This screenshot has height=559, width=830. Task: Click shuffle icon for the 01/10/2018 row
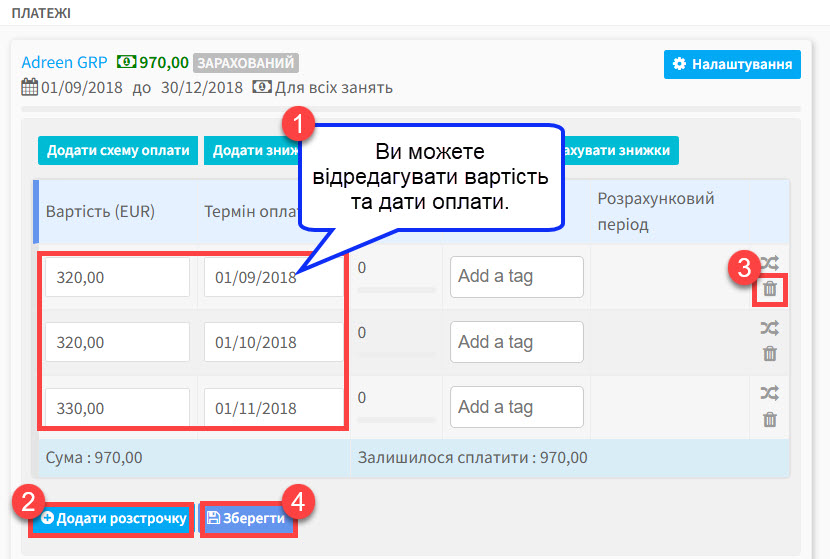click(x=769, y=328)
